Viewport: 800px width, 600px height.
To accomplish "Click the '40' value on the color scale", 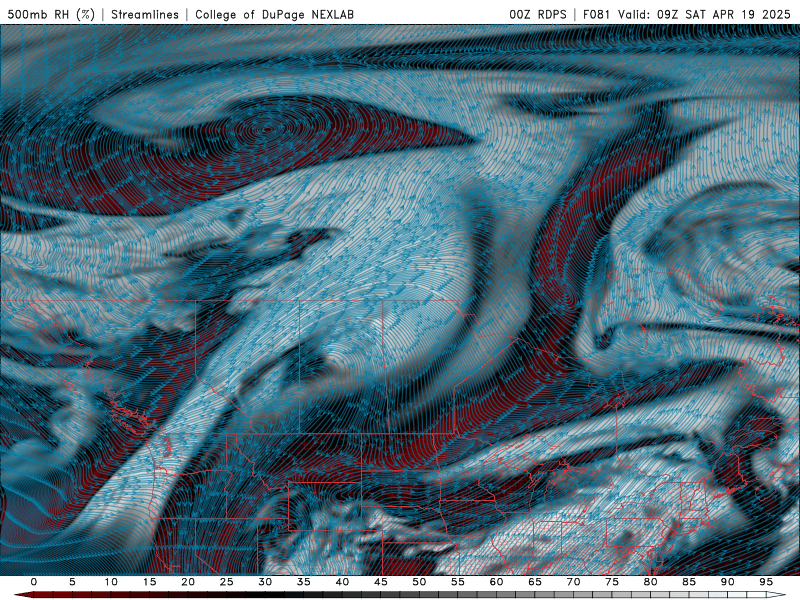I will (342, 582).
